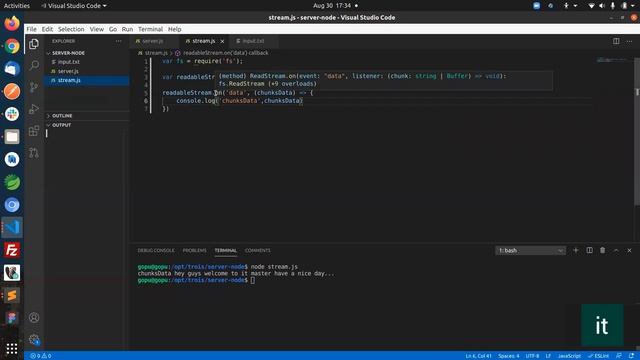The height and width of the screenshot is (360, 640).
Task: Click the editor minimap
Action: tap(611, 60)
